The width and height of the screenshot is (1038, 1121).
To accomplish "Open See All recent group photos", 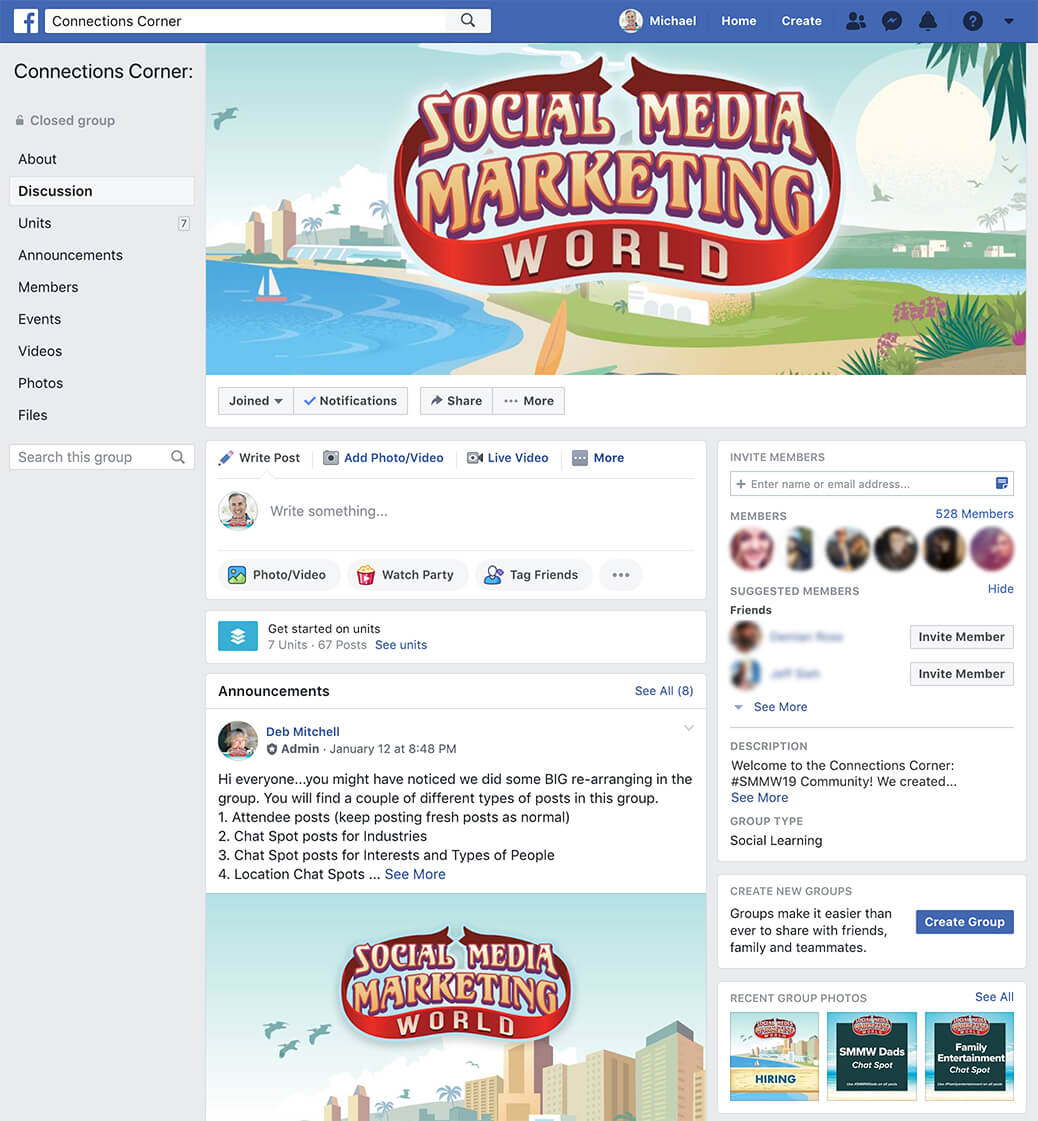I will click(x=994, y=997).
